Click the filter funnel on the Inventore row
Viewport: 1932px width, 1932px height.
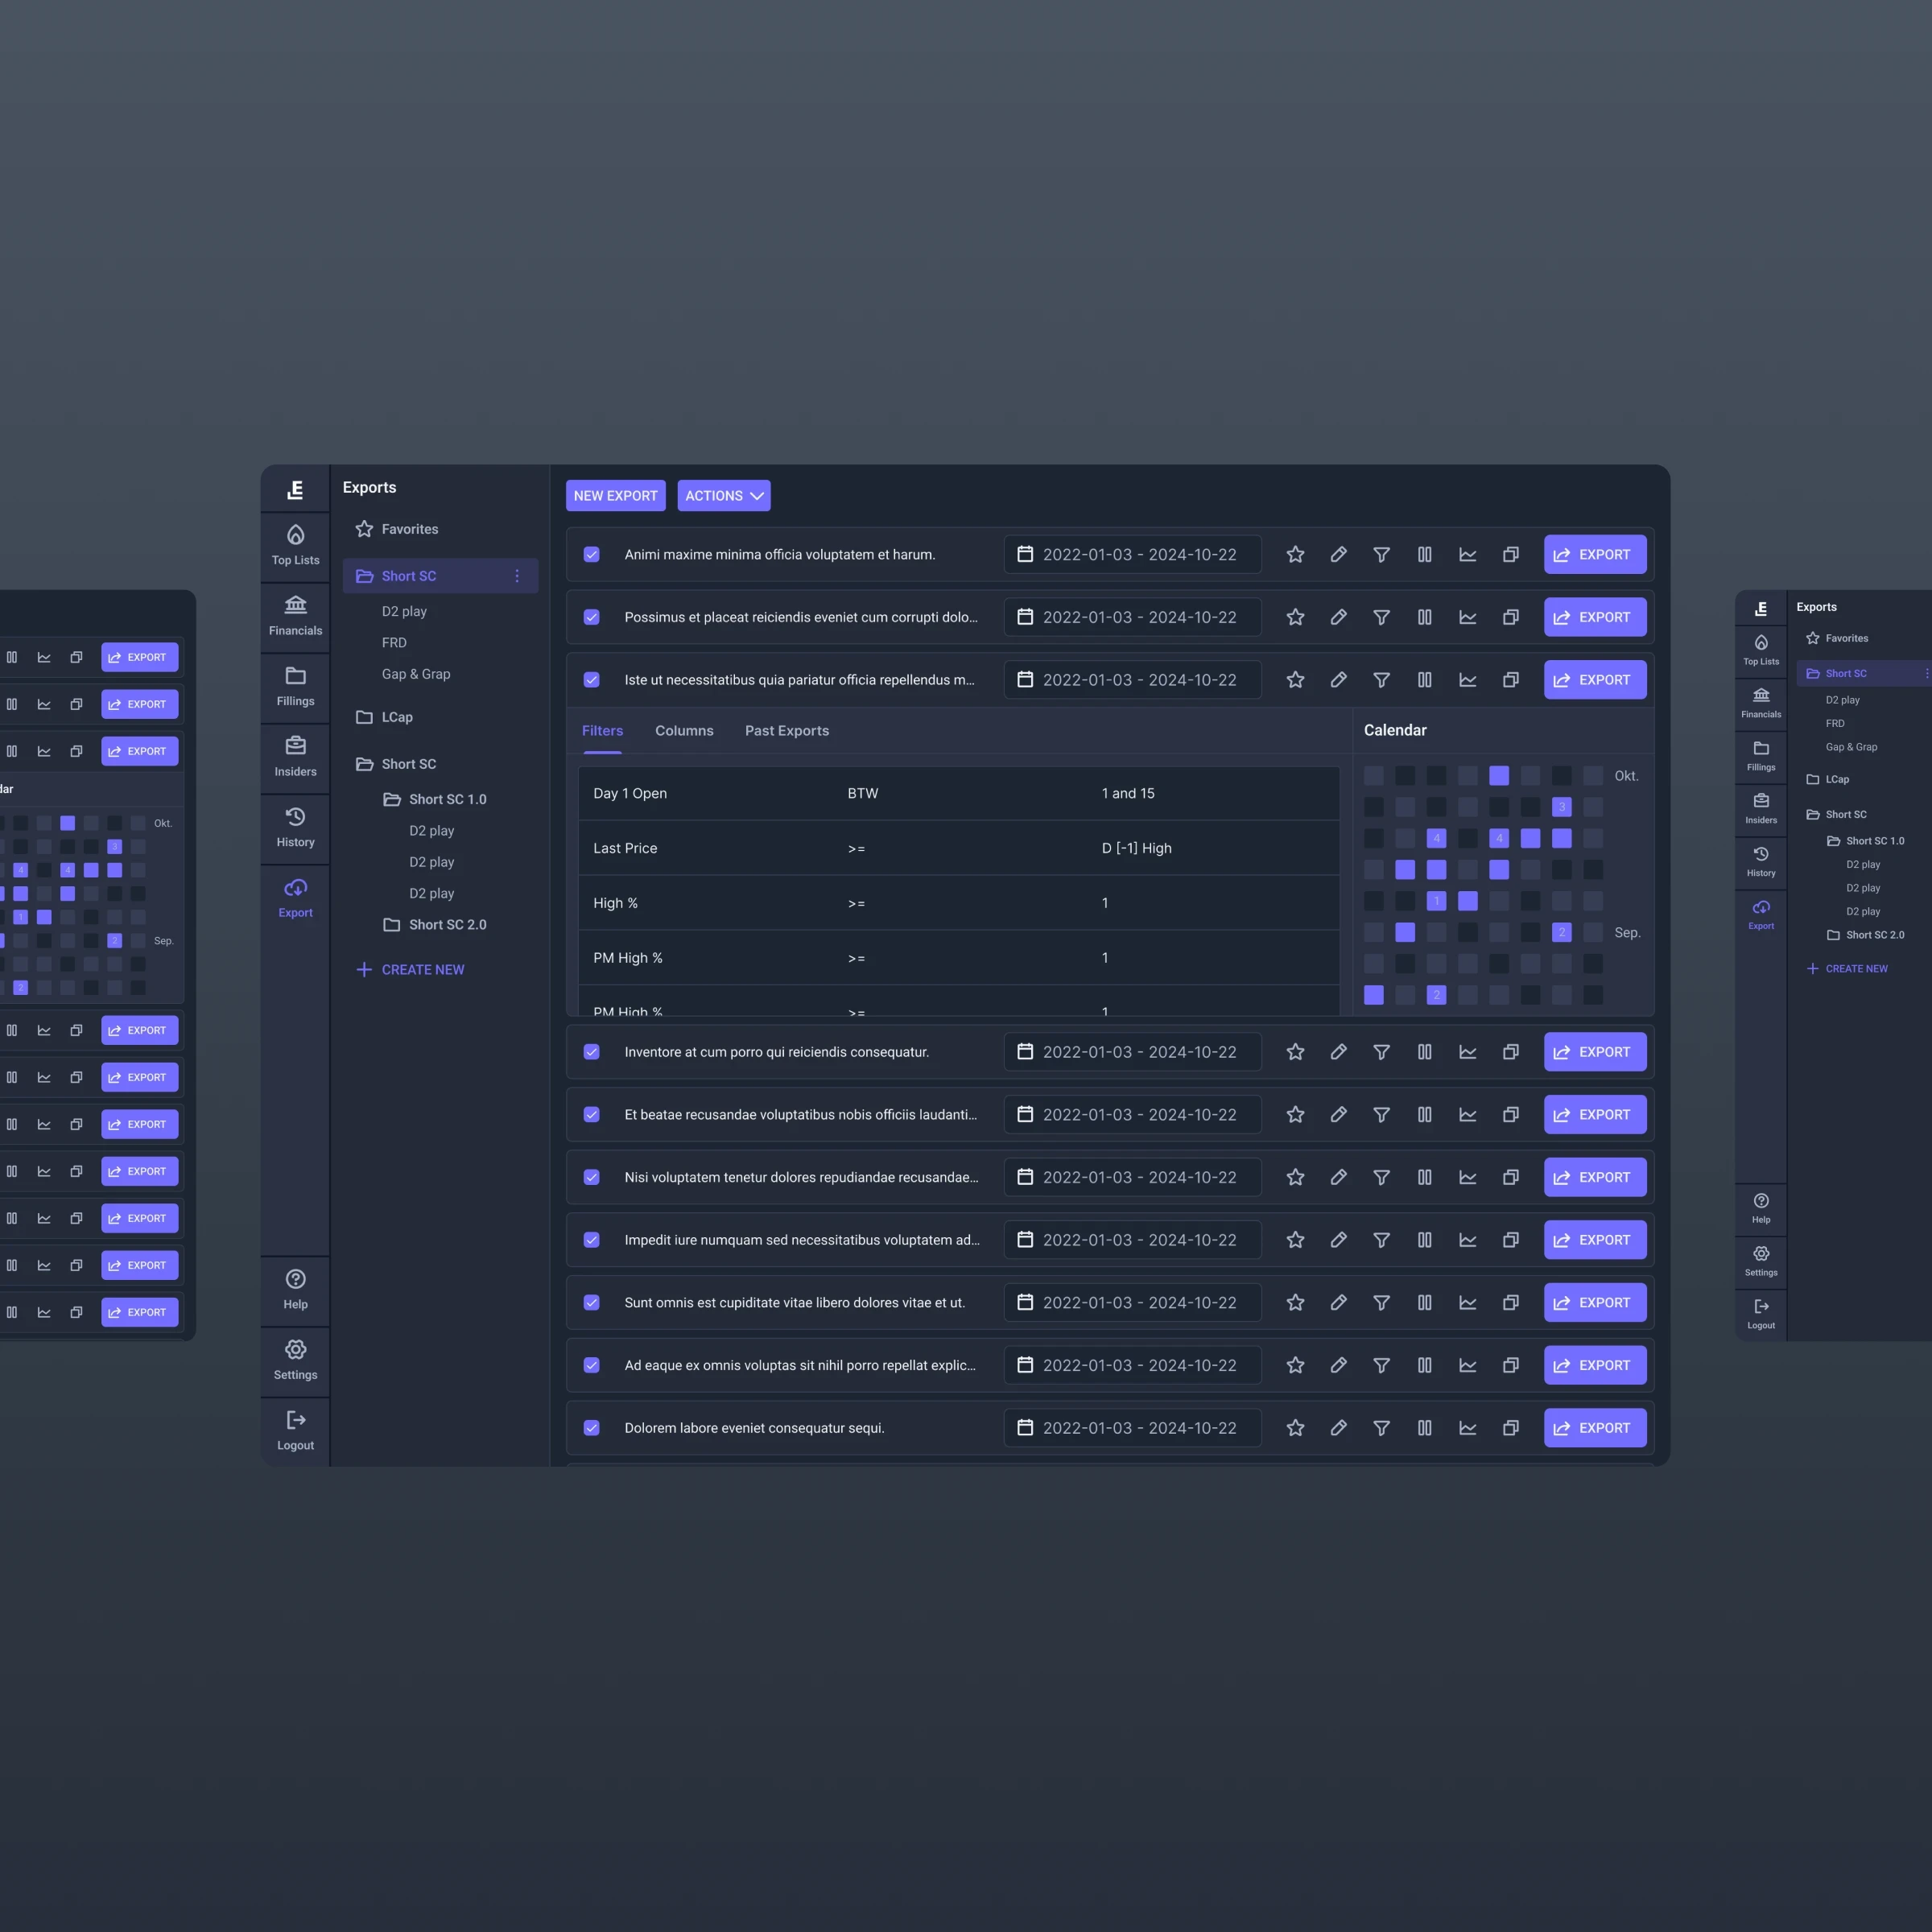tap(1381, 1052)
